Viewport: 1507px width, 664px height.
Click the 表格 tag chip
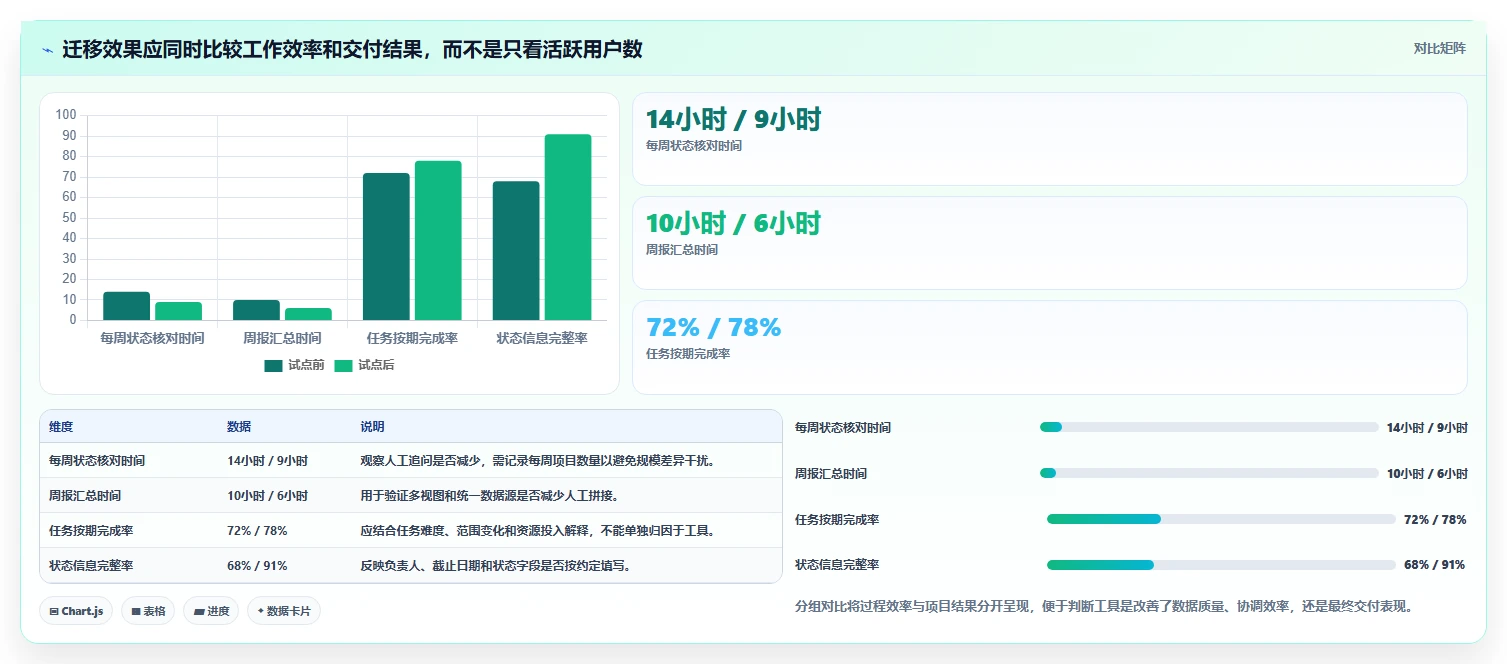tap(148, 611)
